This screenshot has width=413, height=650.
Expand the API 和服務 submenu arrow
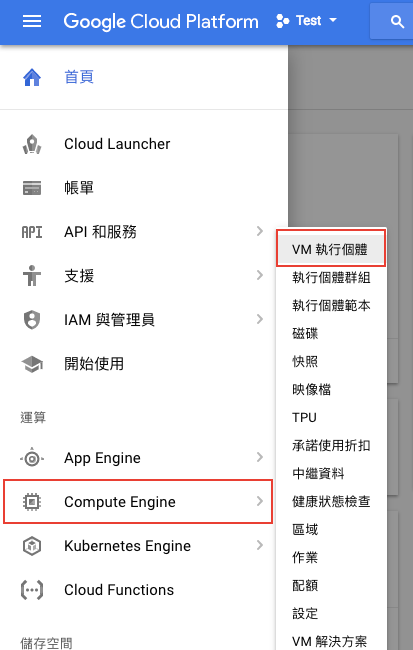point(260,231)
